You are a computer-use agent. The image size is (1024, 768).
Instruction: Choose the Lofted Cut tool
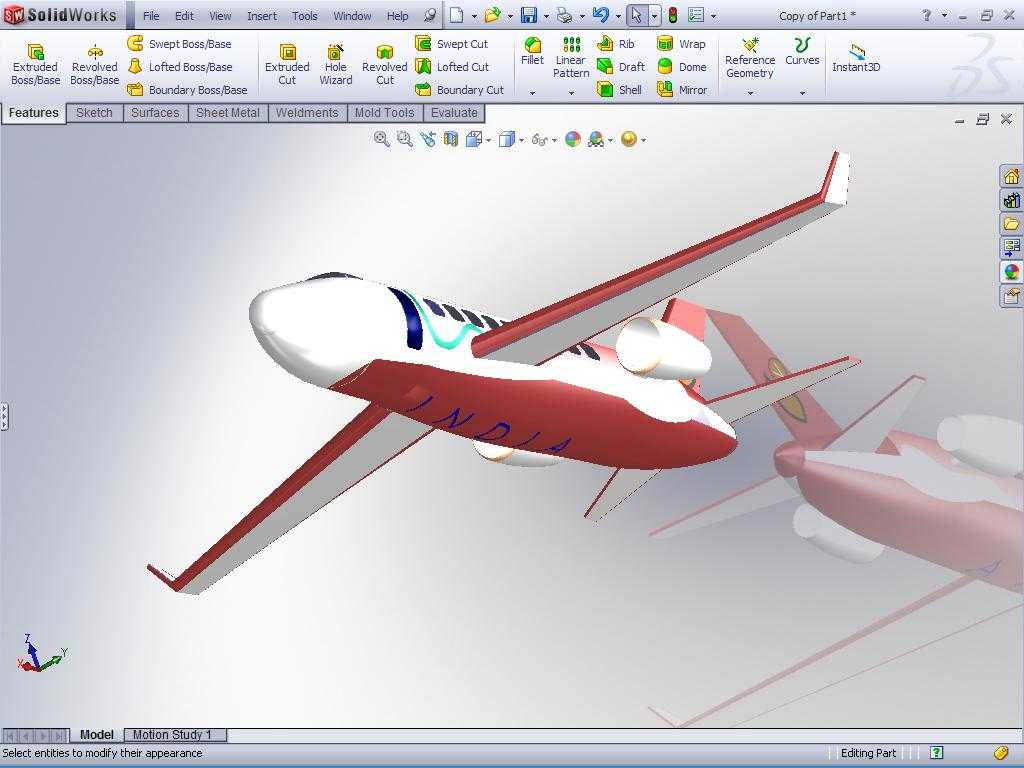(453, 67)
